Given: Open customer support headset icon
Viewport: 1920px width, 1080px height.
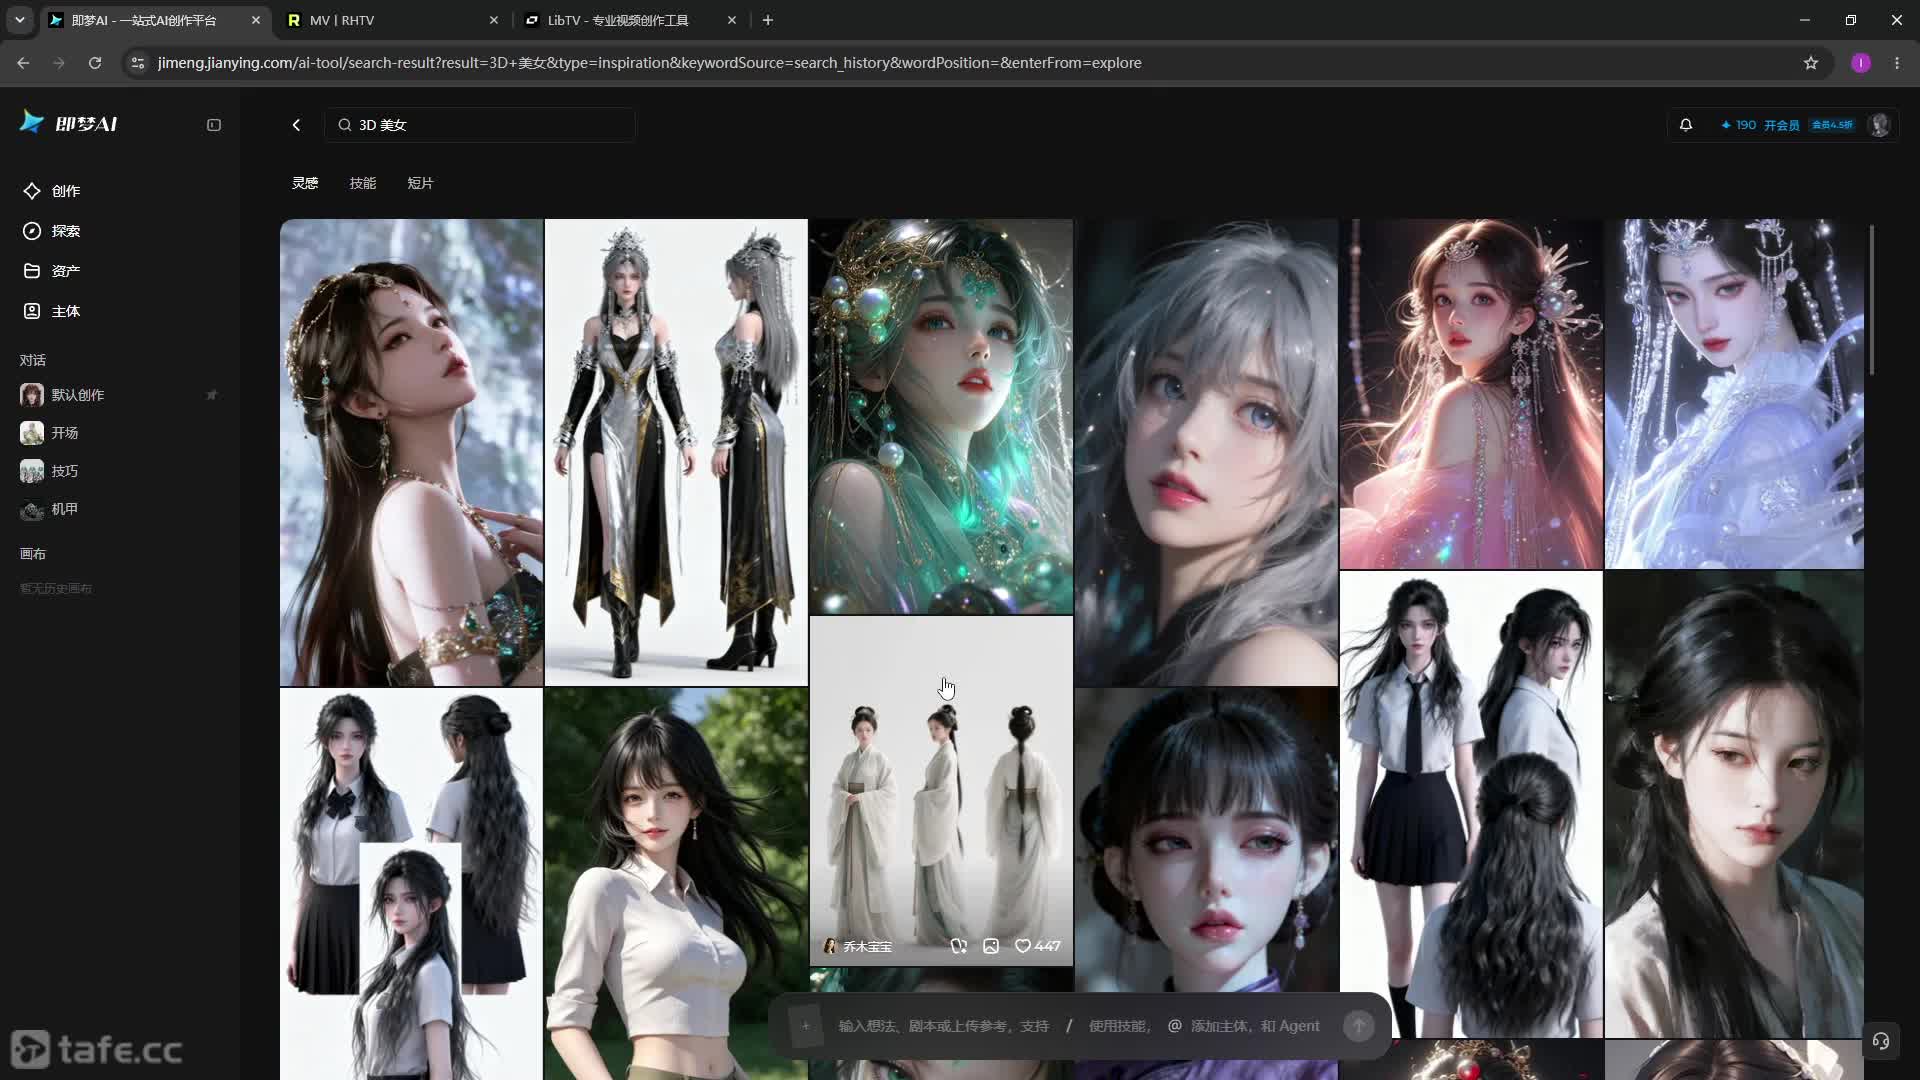Looking at the screenshot, I should tap(1880, 1041).
